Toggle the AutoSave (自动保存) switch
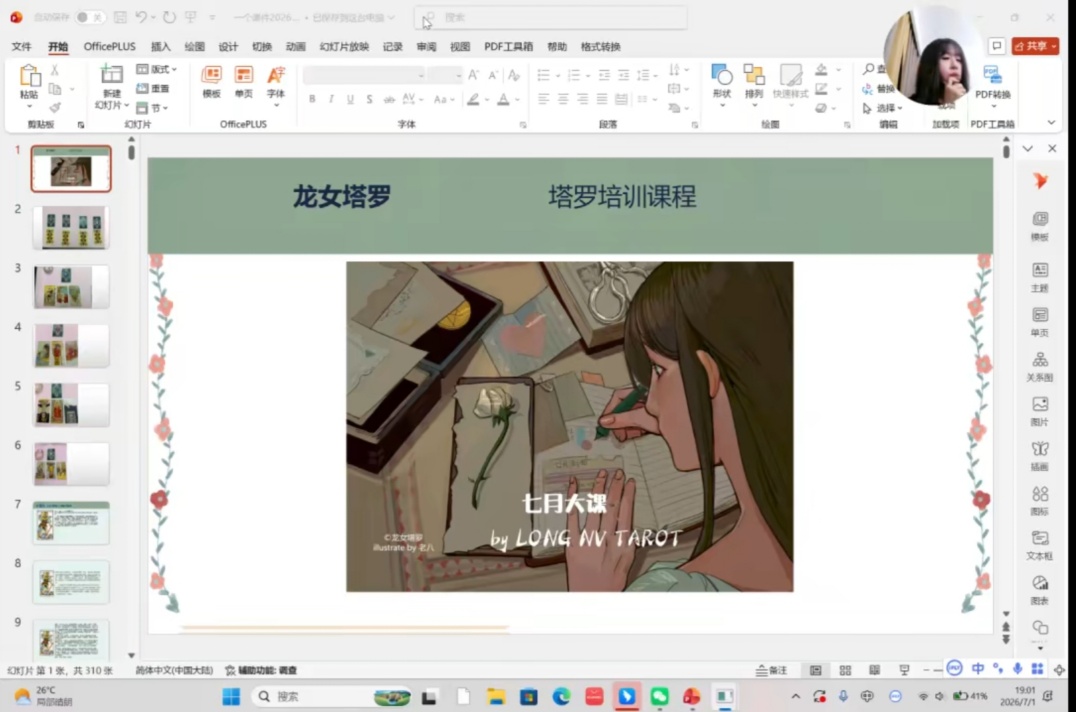The image size is (1076, 712). tap(89, 17)
